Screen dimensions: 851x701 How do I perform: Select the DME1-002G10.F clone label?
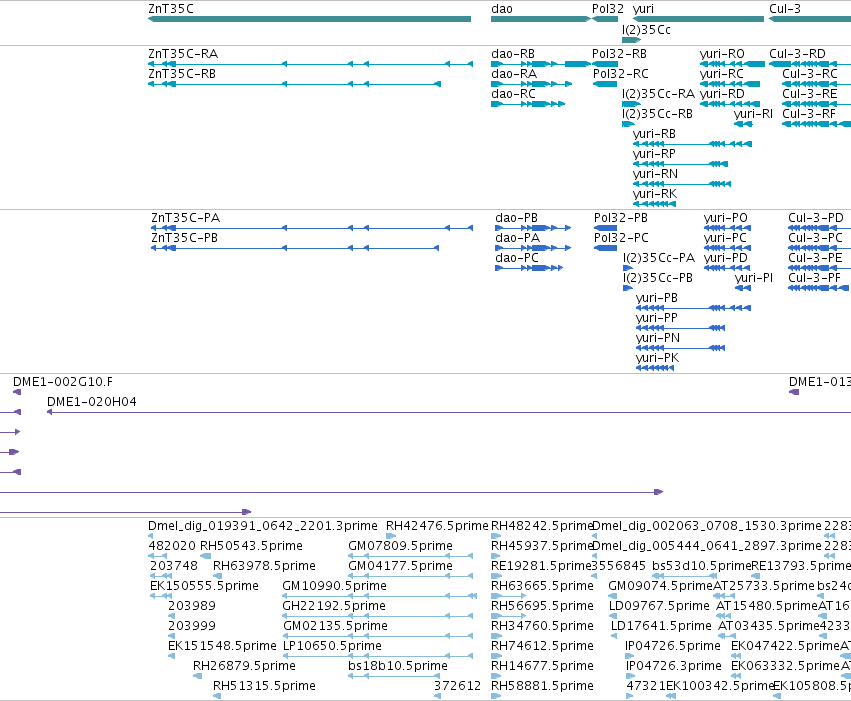pos(63,382)
